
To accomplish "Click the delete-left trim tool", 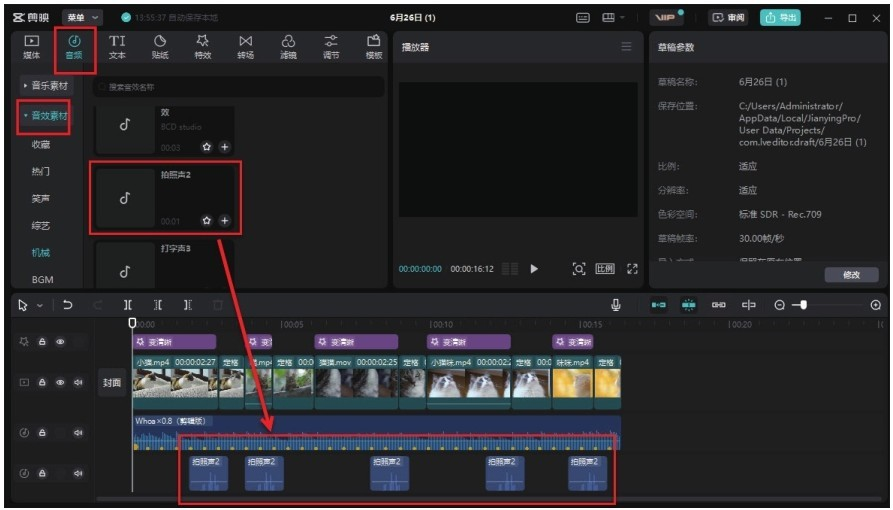I will point(158,305).
